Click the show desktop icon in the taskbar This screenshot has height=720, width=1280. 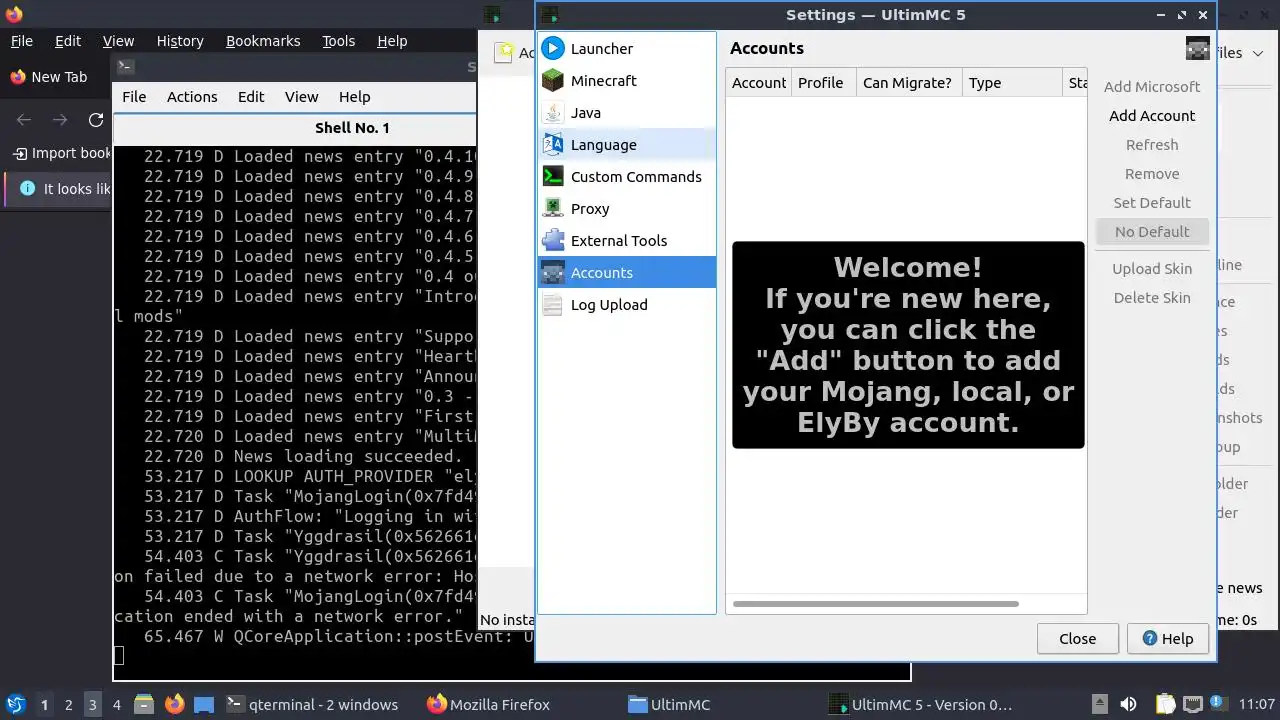click(204, 704)
